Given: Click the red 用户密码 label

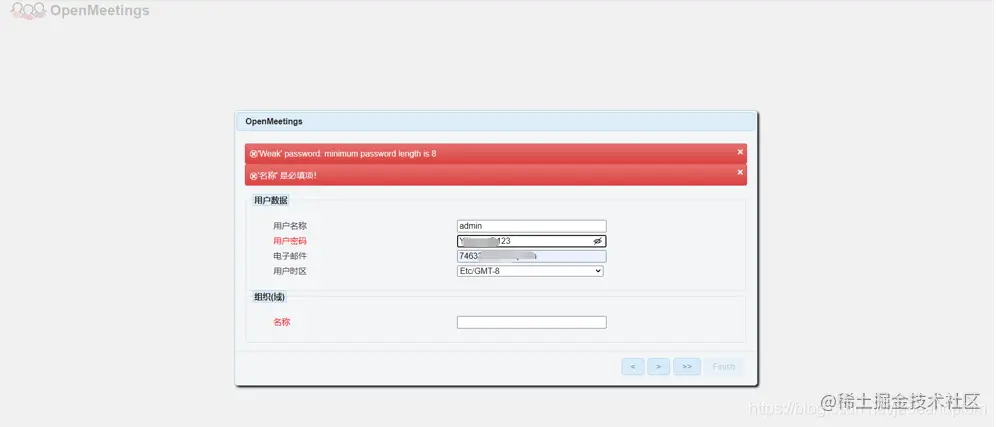Looking at the screenshot, I should click(x=290, y=241).
